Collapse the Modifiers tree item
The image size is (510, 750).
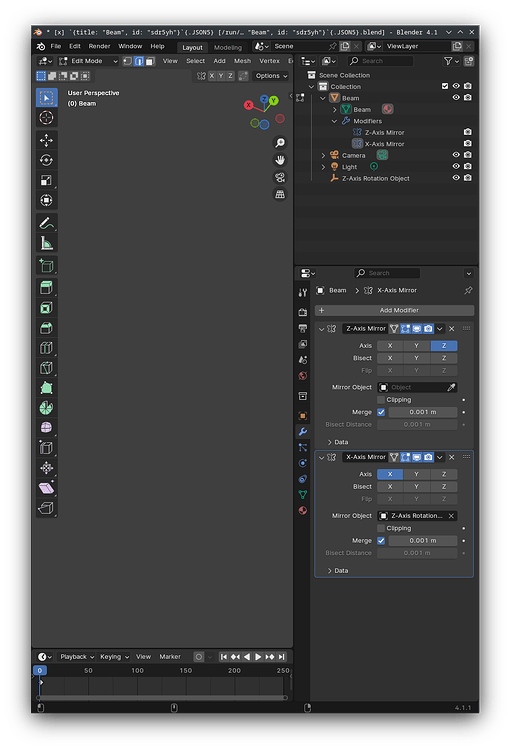click(334, 121)
